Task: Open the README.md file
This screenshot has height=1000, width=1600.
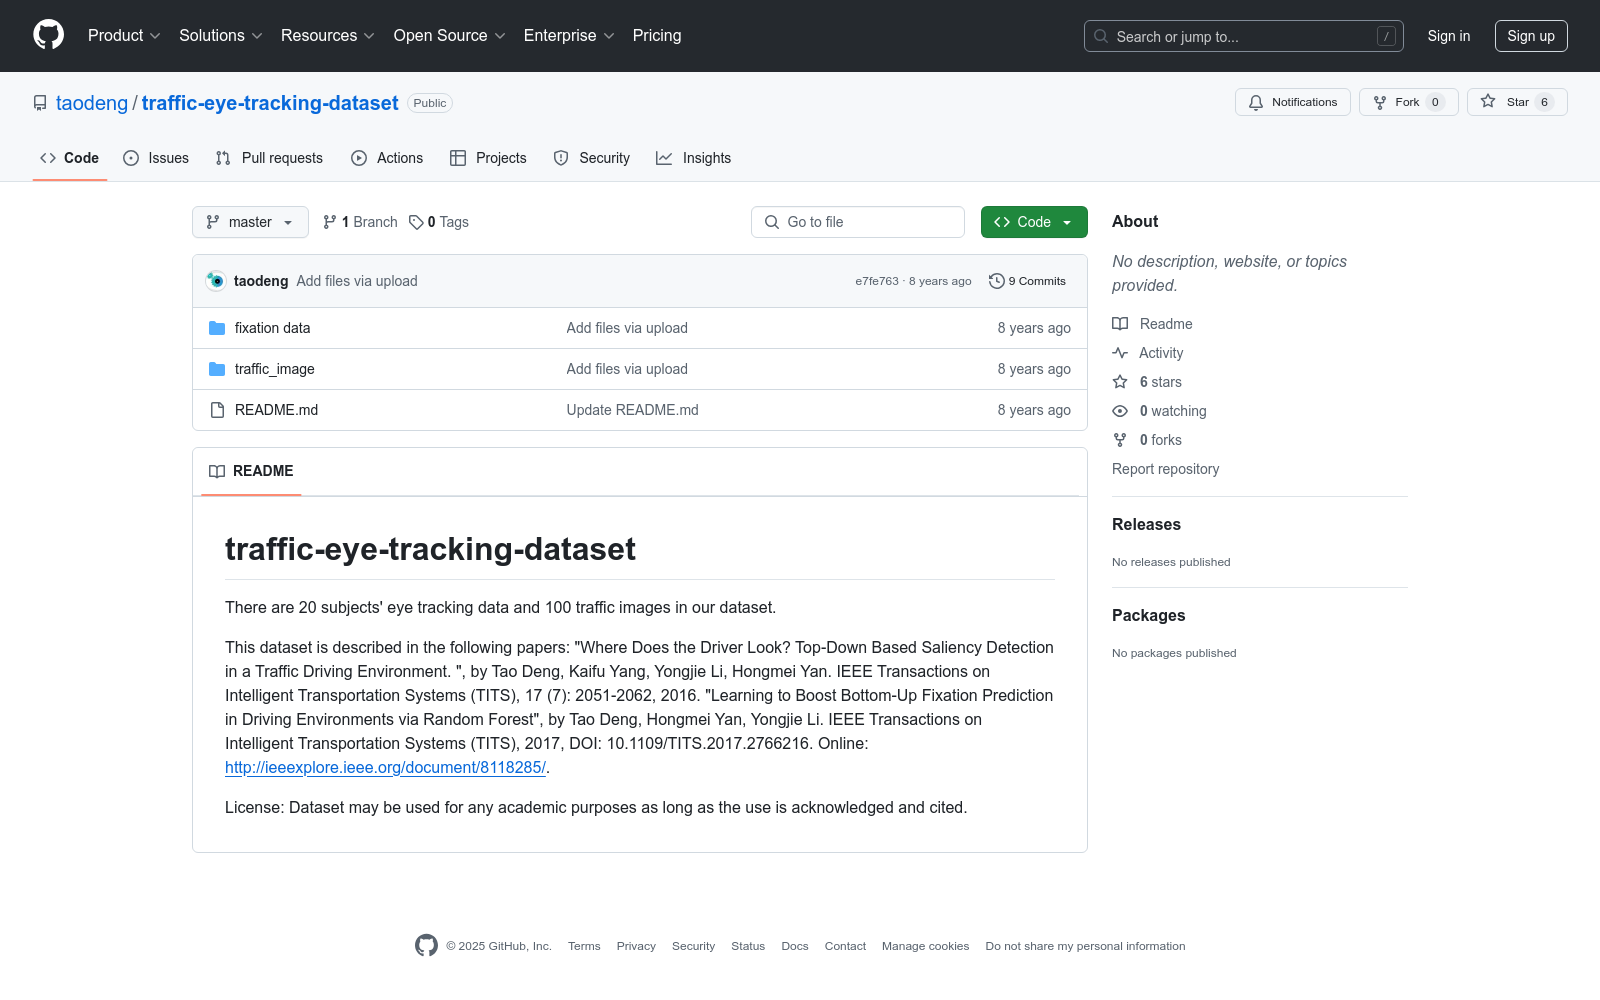Action: click(x=276, y=410)
